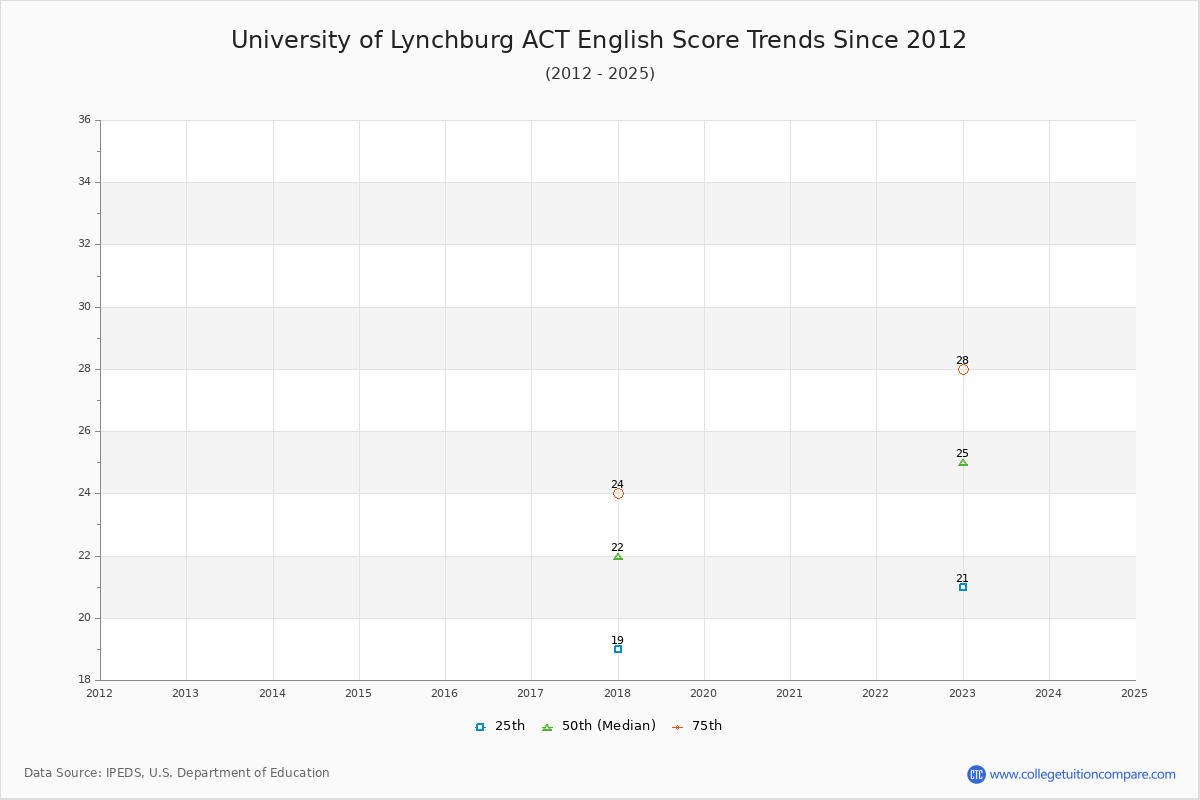This screenshot has width=1200, height=800.
Task: Click the chart title University of Lynchburg ACT English
Action: [x=599, y=40]
